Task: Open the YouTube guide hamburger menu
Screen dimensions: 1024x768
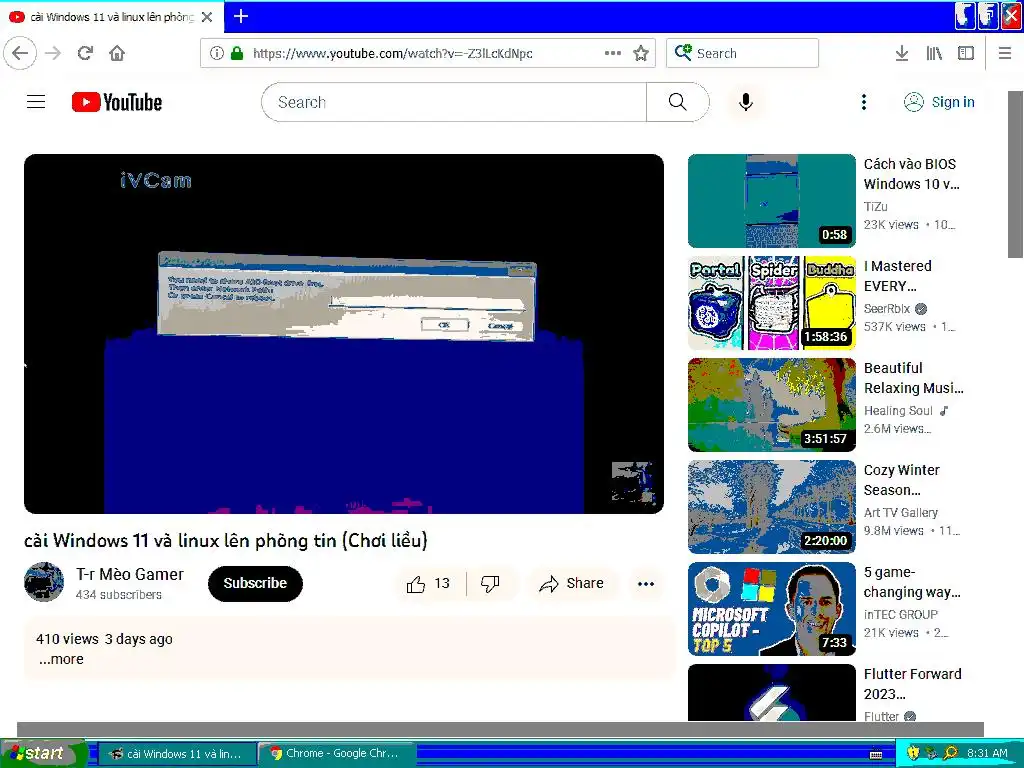Action: coord(36,102)
